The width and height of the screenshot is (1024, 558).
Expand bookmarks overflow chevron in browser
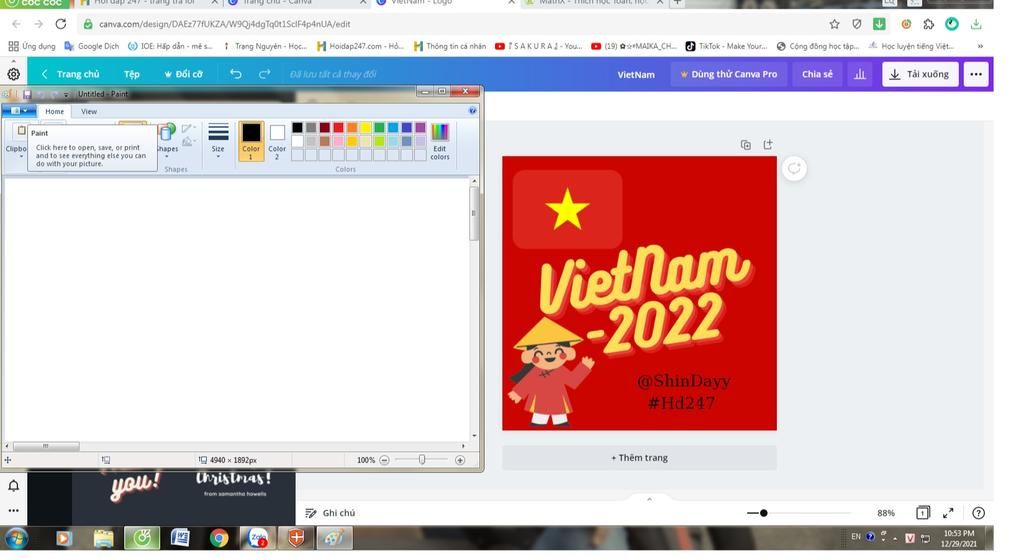coord(980,46)
